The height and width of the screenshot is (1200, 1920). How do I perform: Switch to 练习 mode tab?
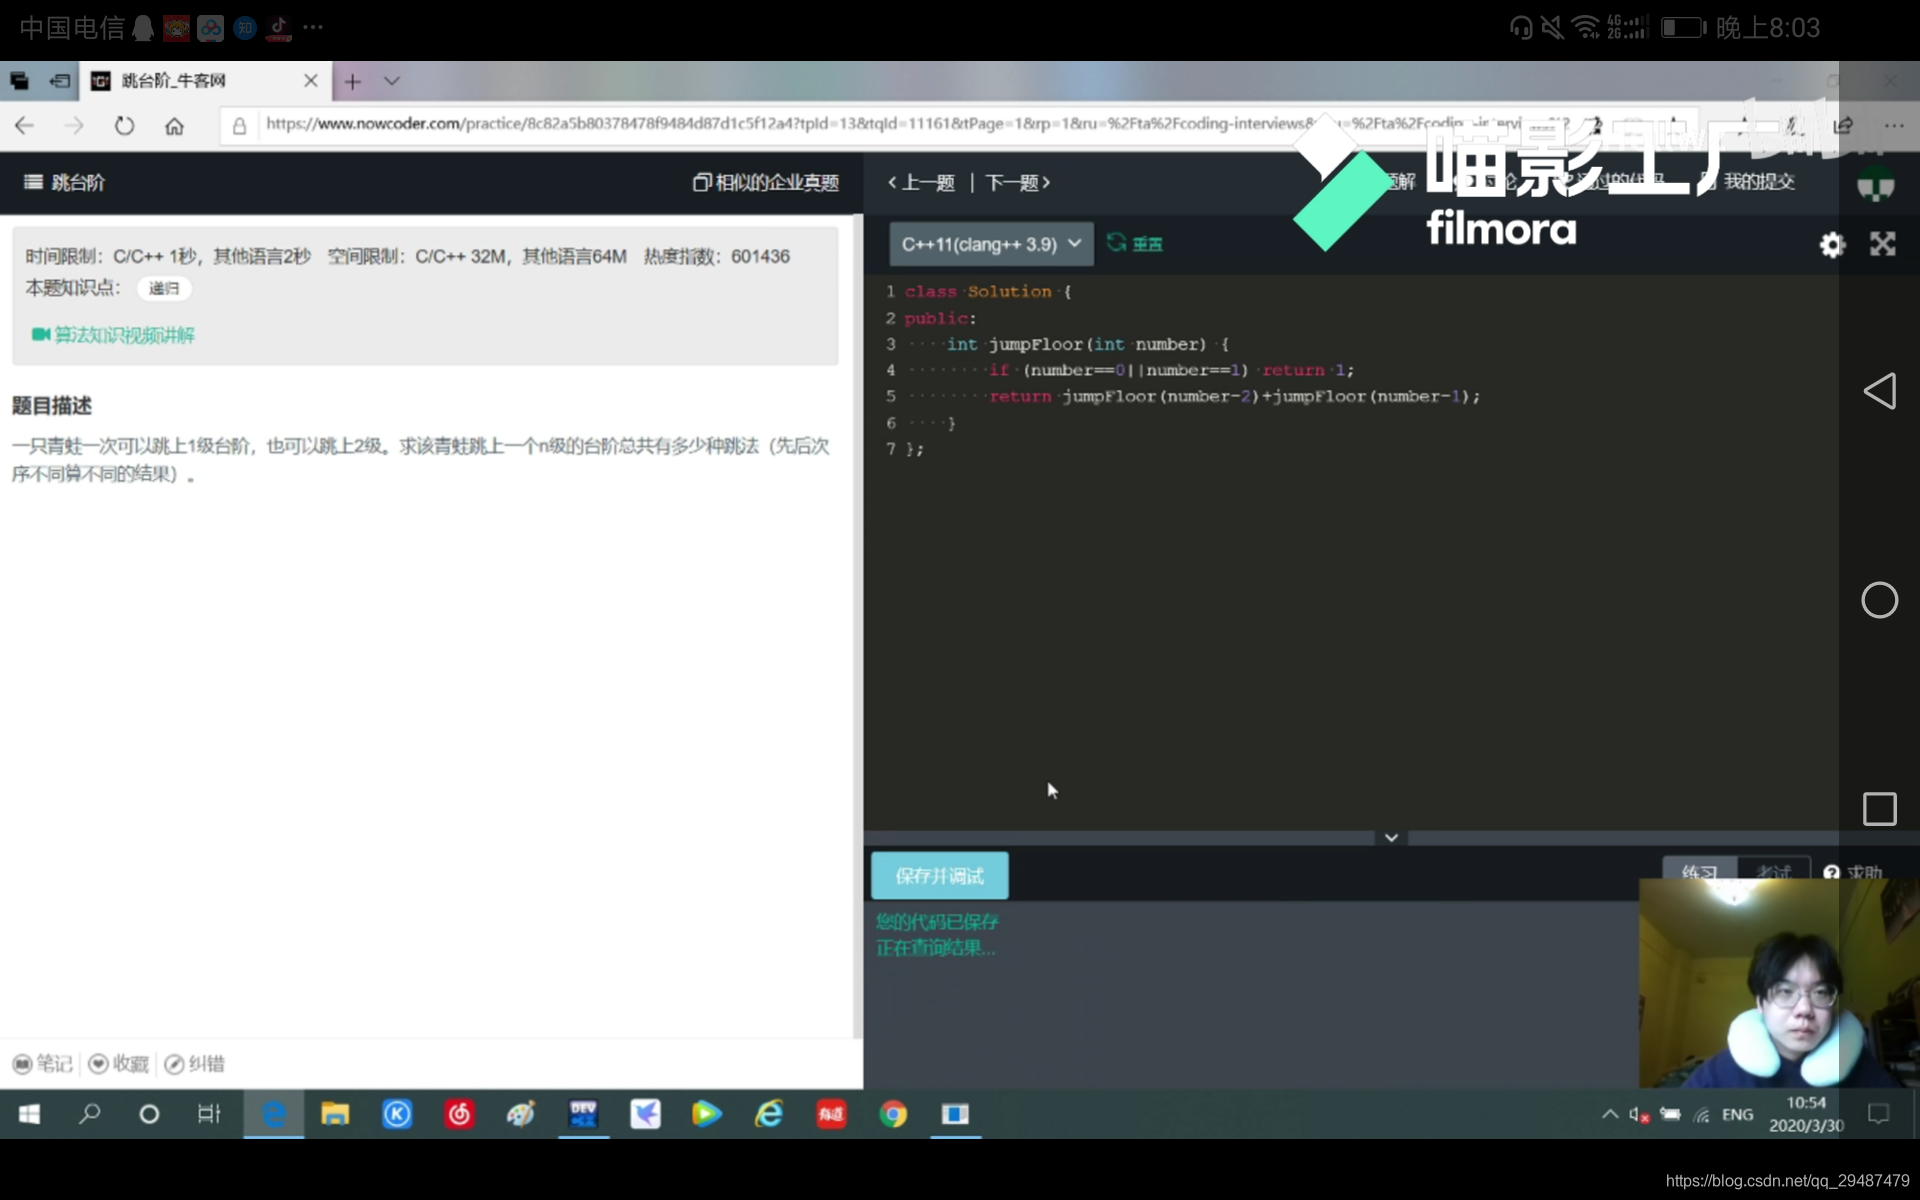point(1700,869)
